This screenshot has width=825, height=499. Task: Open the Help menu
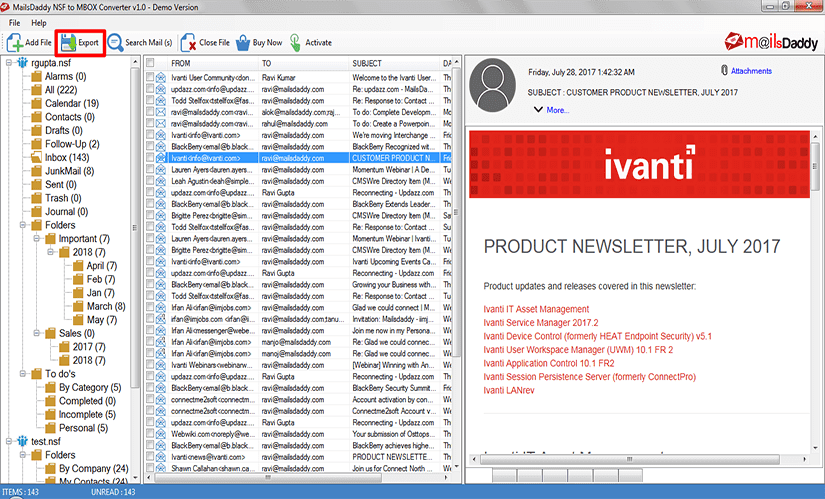click(38, 23)
